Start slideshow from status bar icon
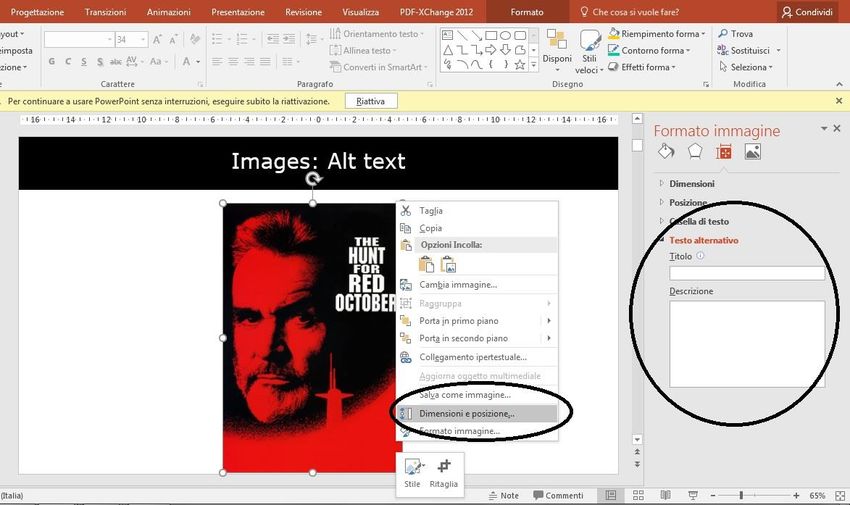The image size is (850, 505). point(693,495)
